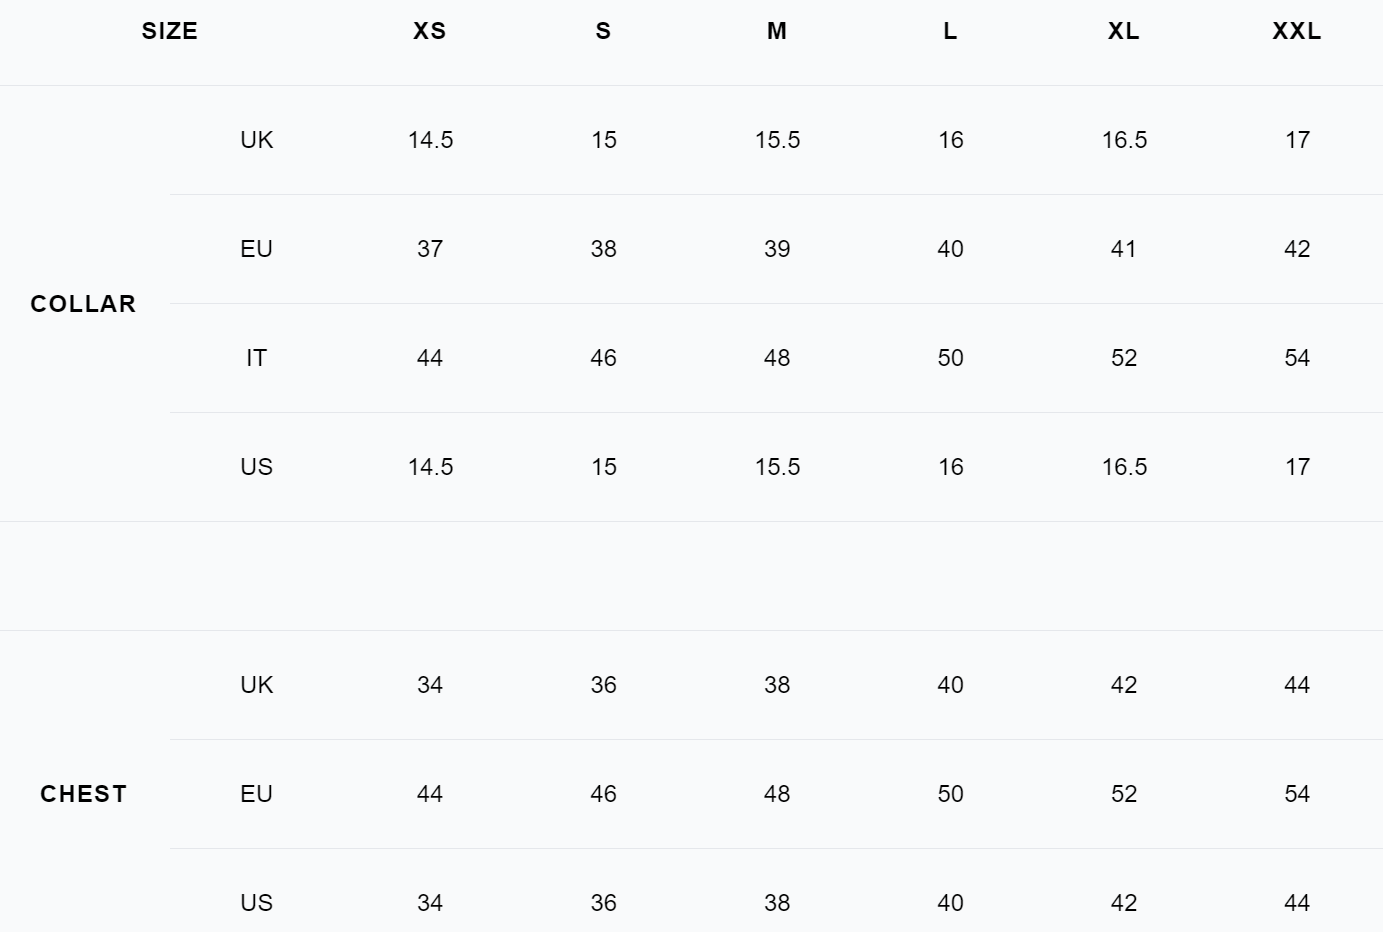This screenshot has height=933, width=1383.
Task: Select UK collar value 14.5
Action: pyautogui.click(x=430, y=140)
